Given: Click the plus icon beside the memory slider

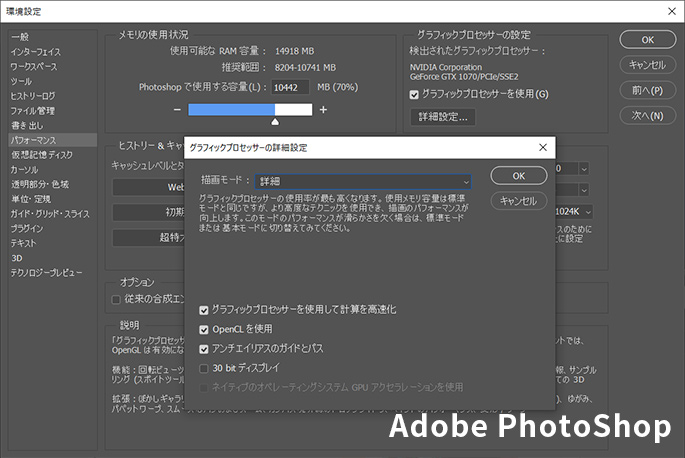Looking at the screenshot, I should pyautogui.click(x=323, y=110).
